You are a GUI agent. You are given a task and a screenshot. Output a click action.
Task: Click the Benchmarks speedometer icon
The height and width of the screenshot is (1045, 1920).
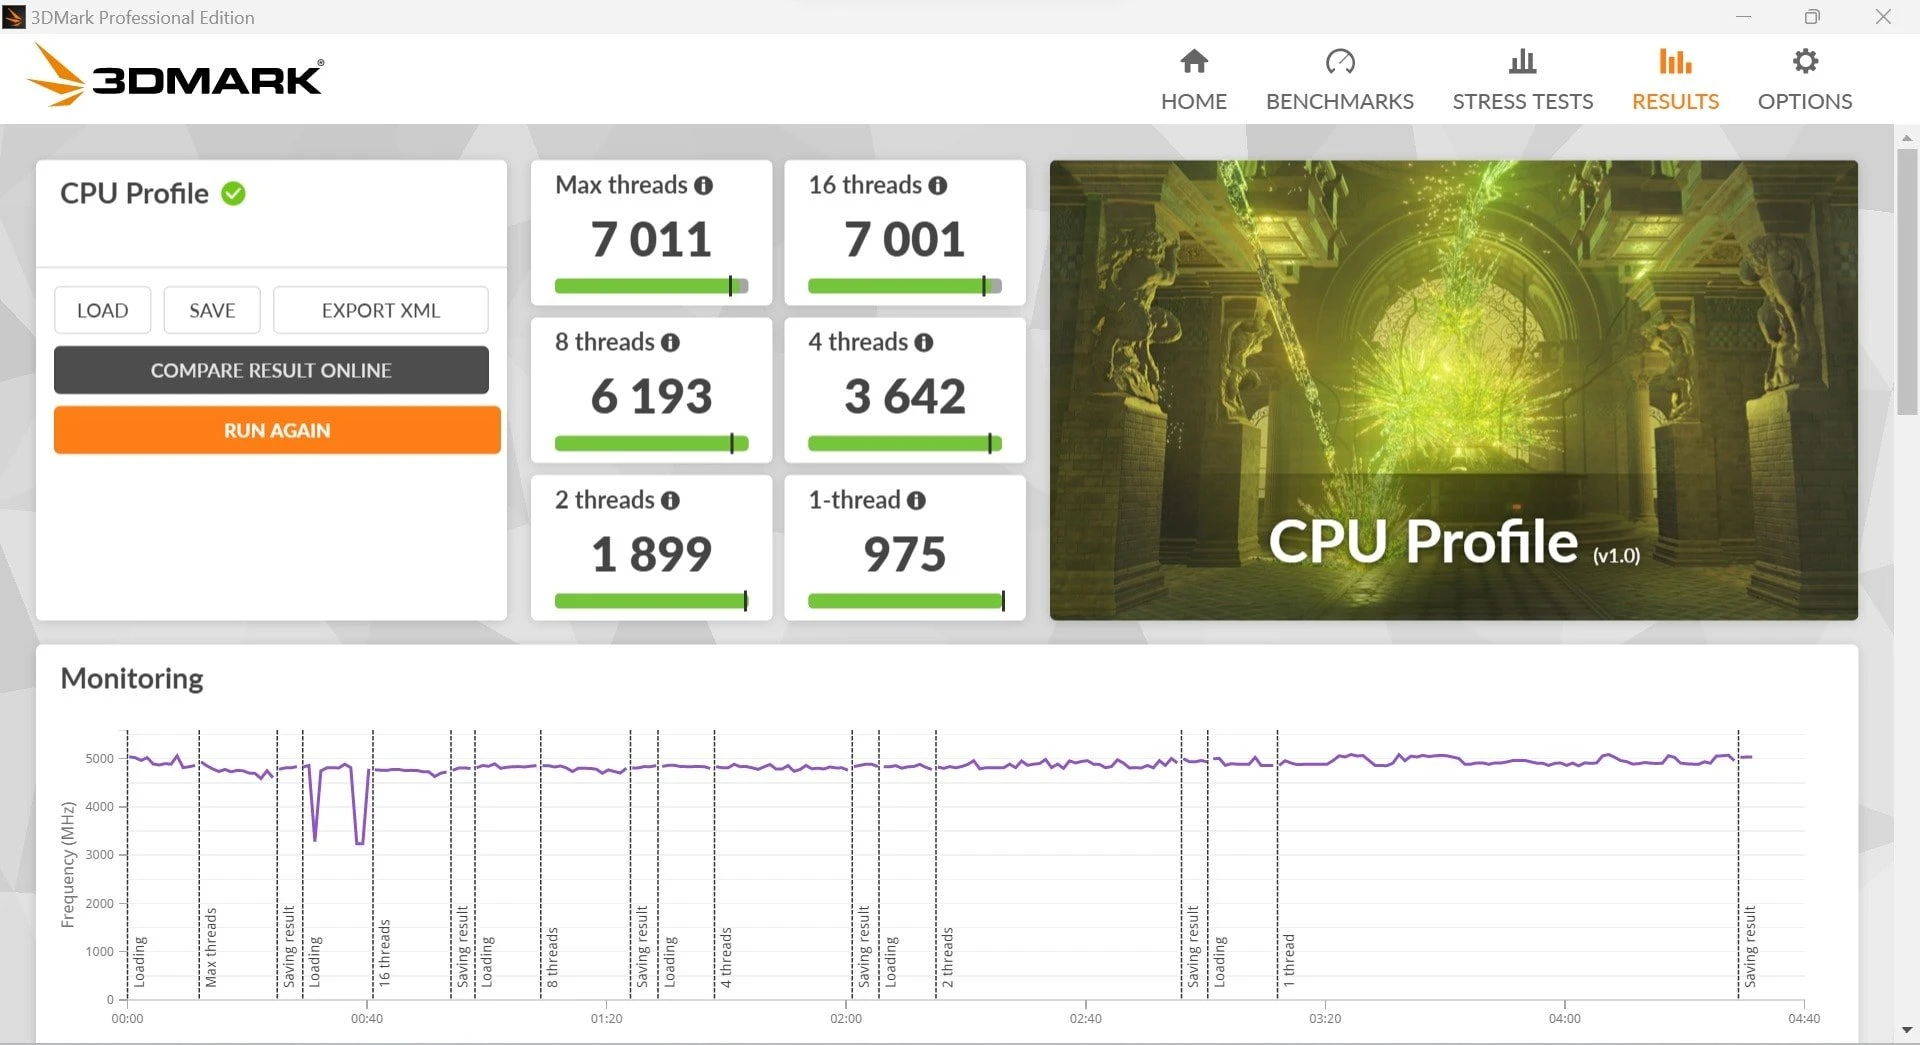[1340, 62]
